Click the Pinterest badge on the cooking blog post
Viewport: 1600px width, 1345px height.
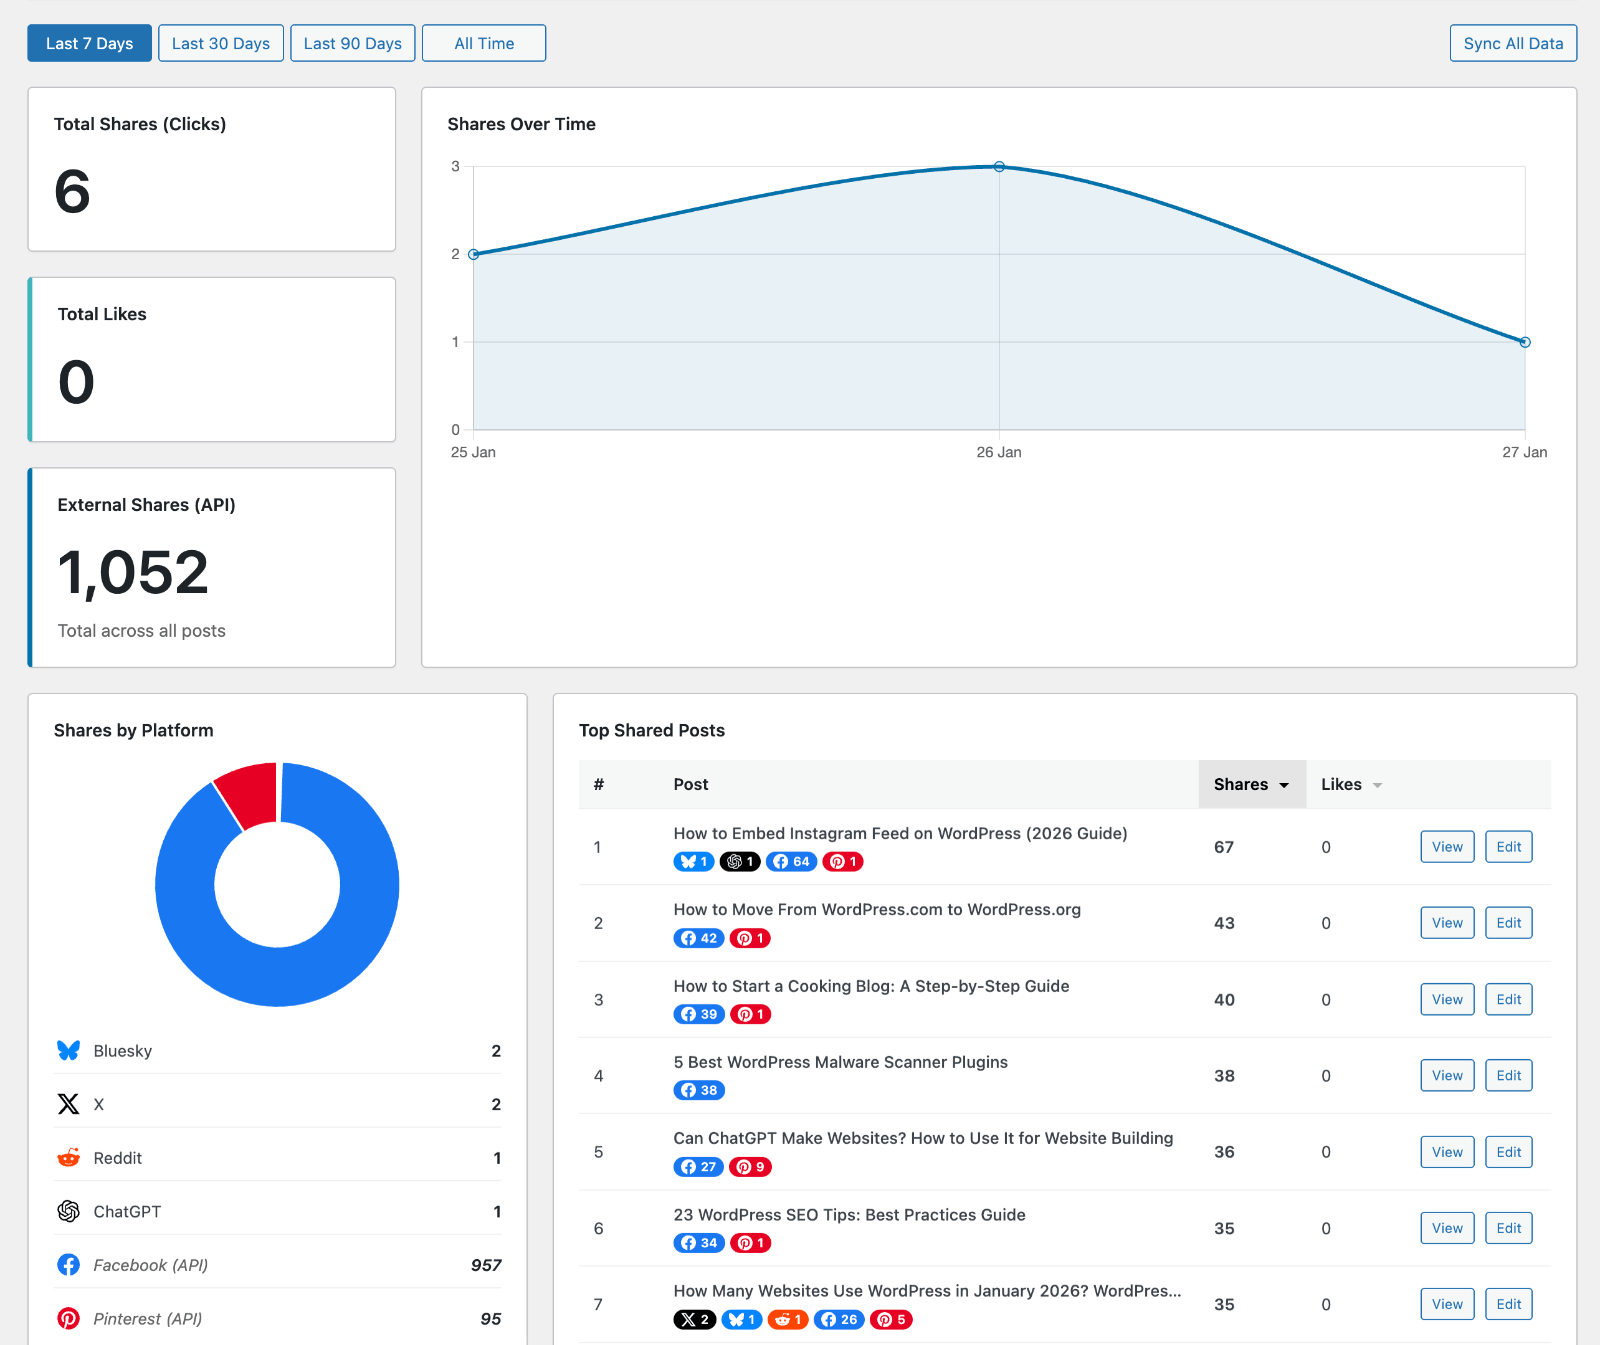(750, 1014)
